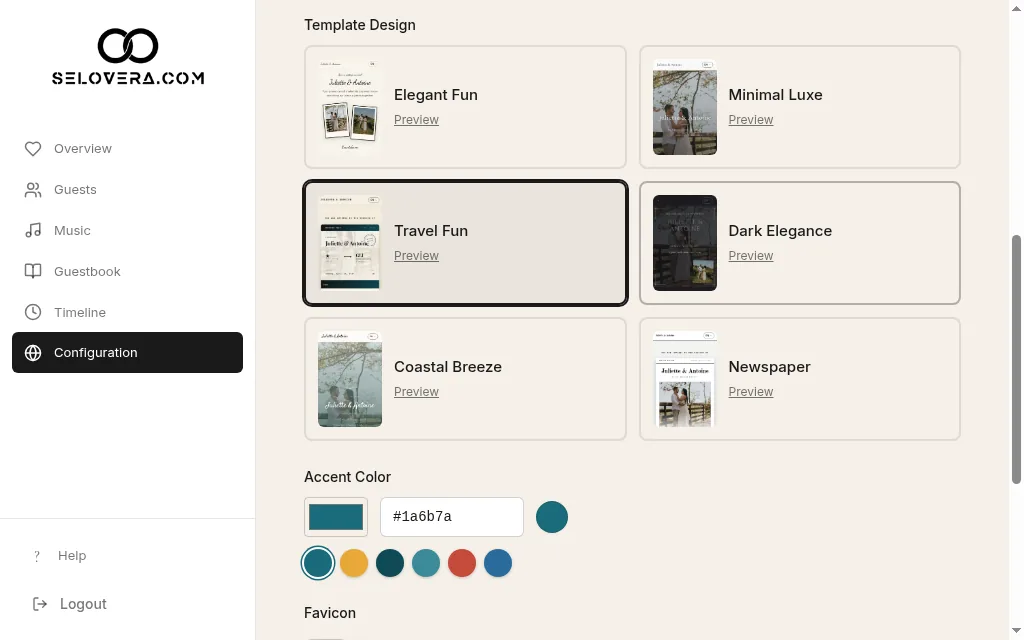Click the open book icon beside Guestbook
1024x640 pixels.
(x=33, y=272)
